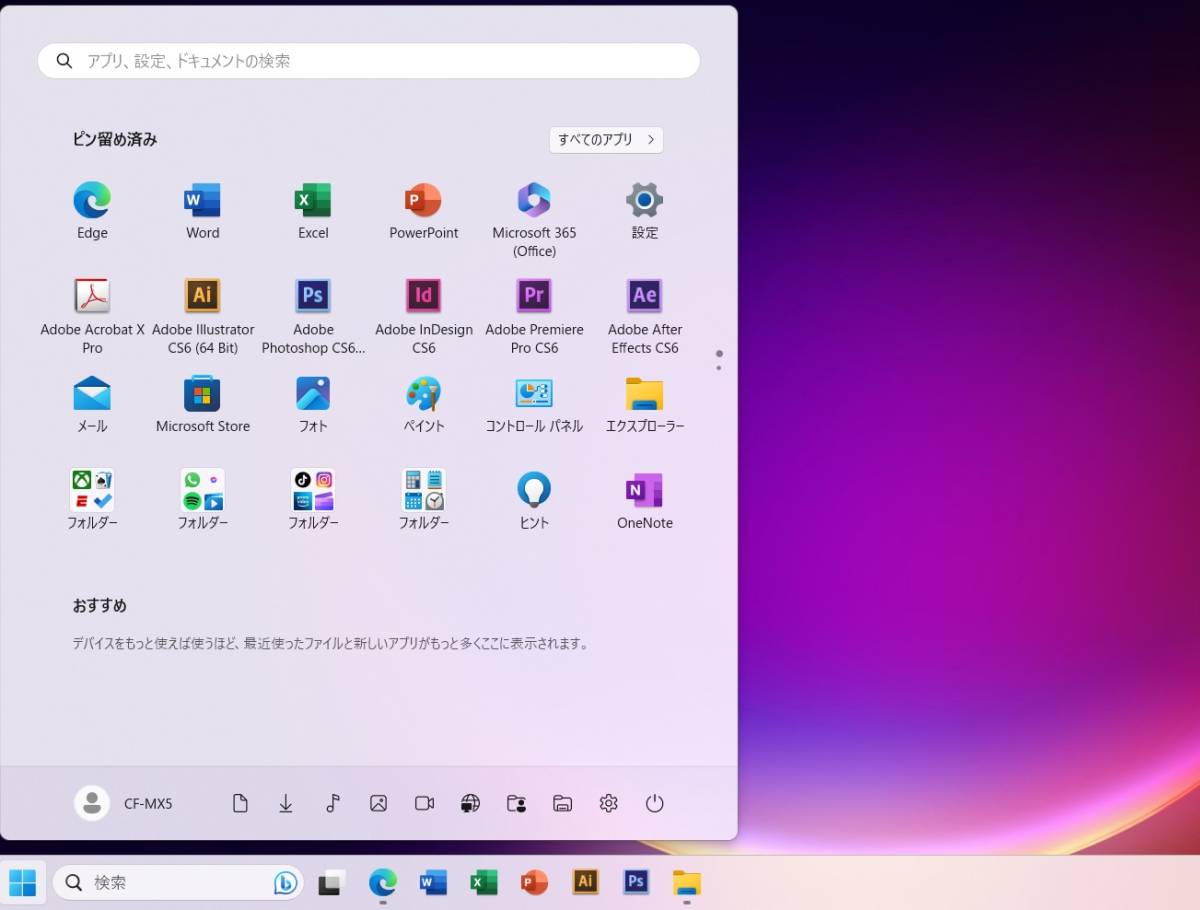This screenshot has width=1200, height=910.
Task: Launch OneNote
Action: point(644,490)
